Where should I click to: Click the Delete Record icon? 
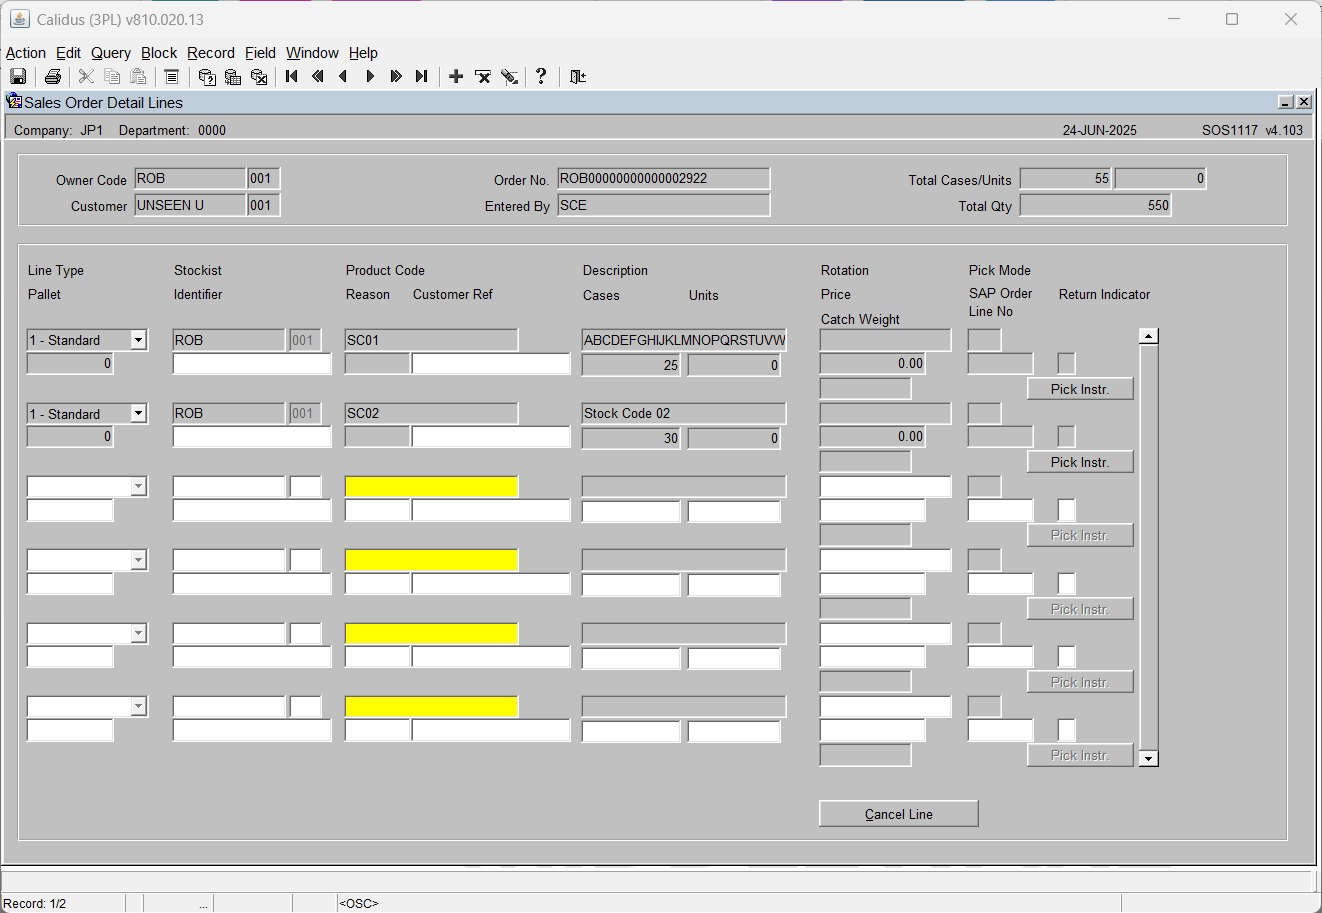(483, 77)
